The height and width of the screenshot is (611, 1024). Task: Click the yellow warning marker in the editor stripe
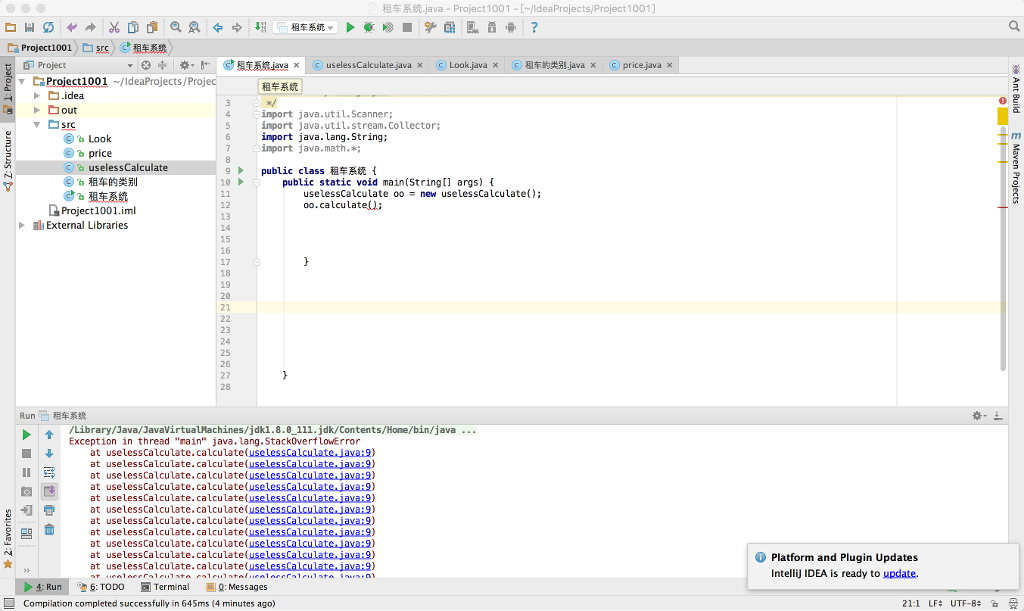[1002, 116]
